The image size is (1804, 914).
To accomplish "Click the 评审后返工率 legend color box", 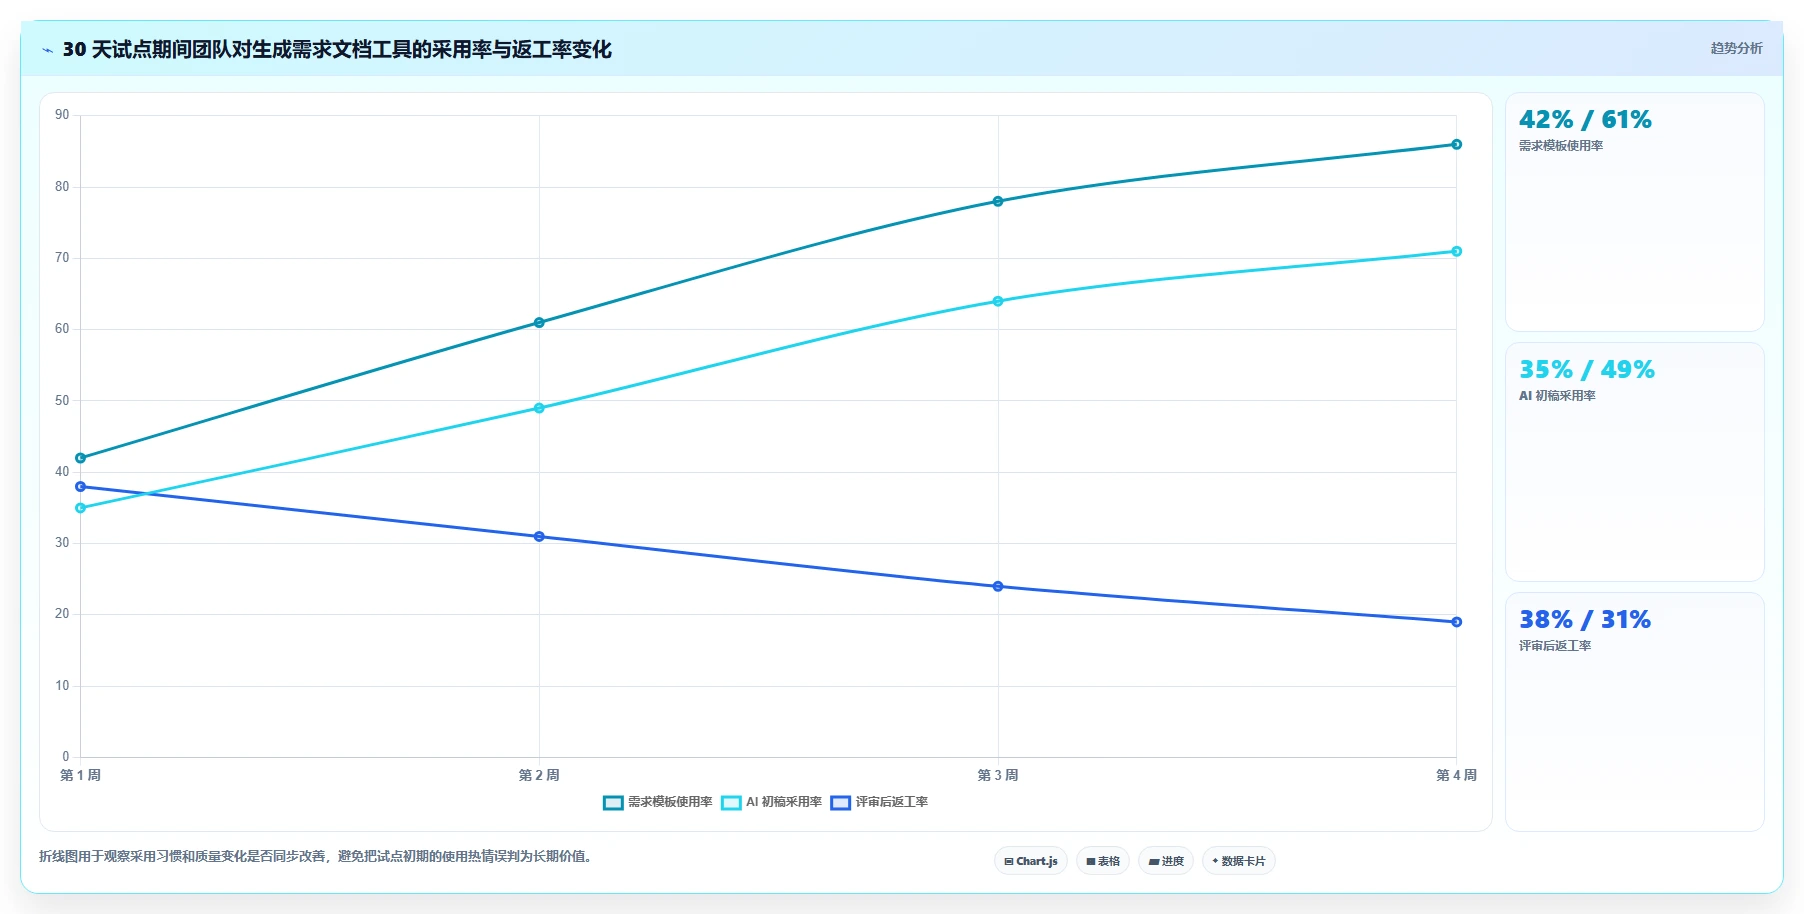I will pos(841,803).
